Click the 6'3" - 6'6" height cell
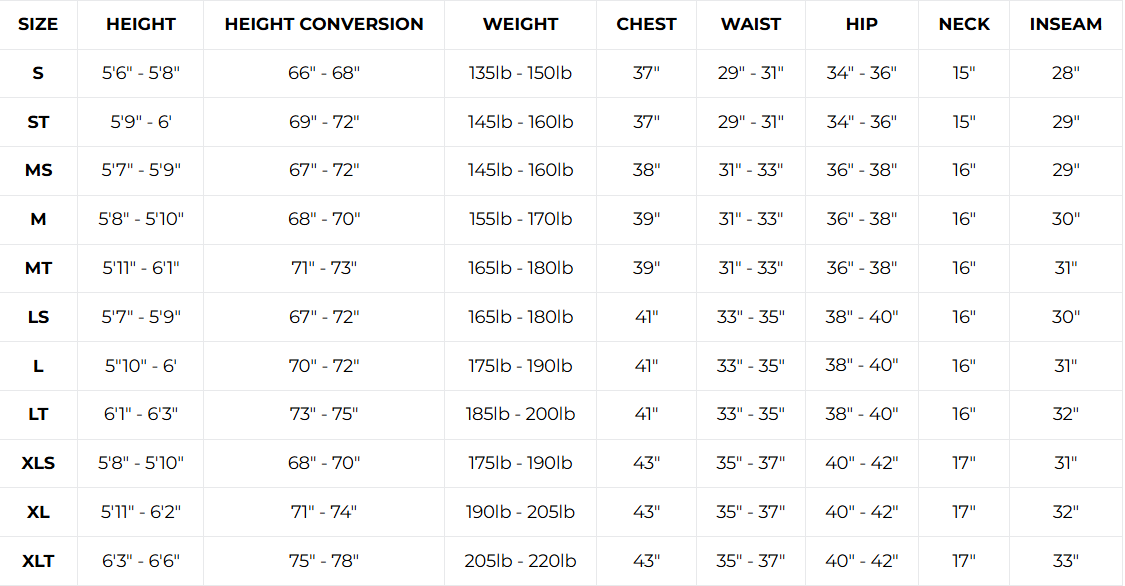This screenshot has width=1125, height=586. click(141, 561)
